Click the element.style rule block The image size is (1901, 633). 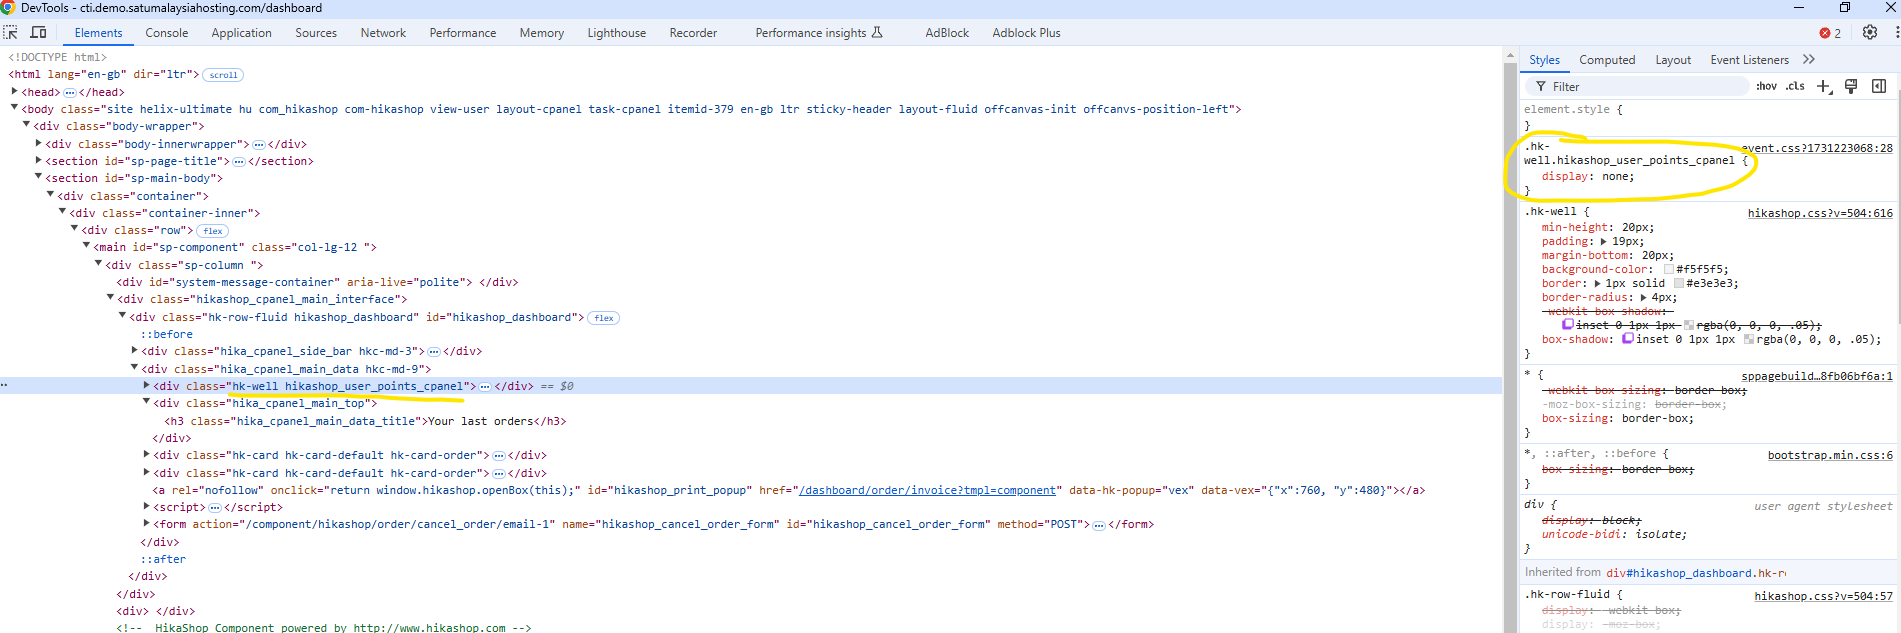tap(1708, 117)
